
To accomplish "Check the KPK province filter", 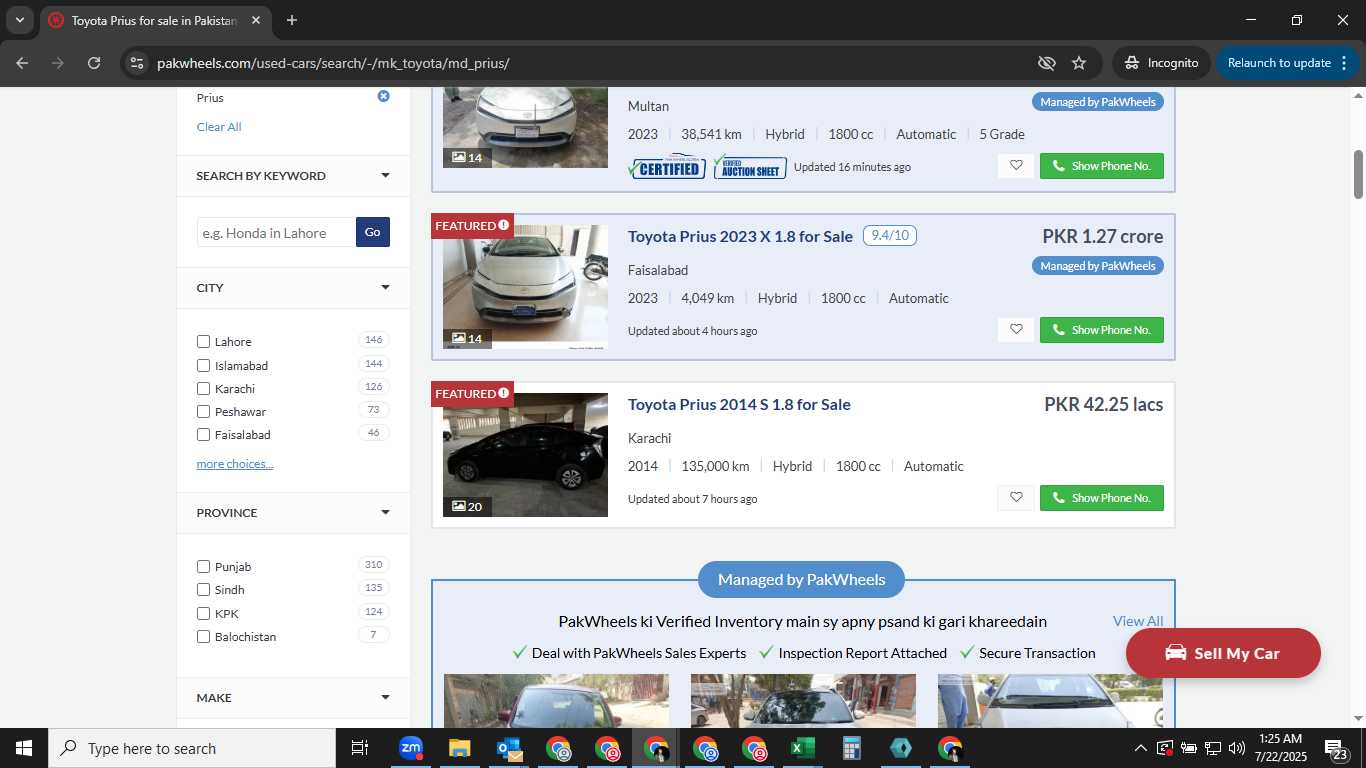I will [204, 614].
